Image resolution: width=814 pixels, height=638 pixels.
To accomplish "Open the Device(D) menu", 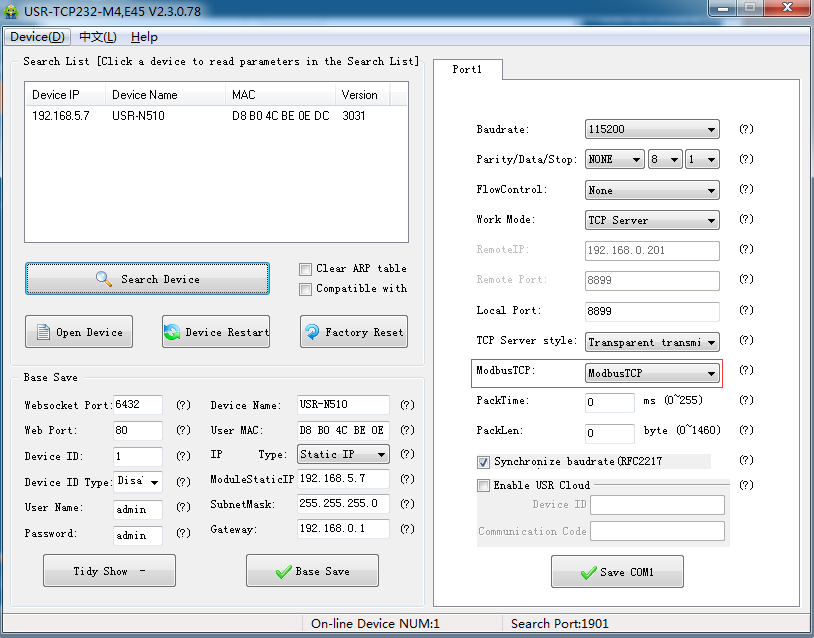I will (x=37, y=37).
